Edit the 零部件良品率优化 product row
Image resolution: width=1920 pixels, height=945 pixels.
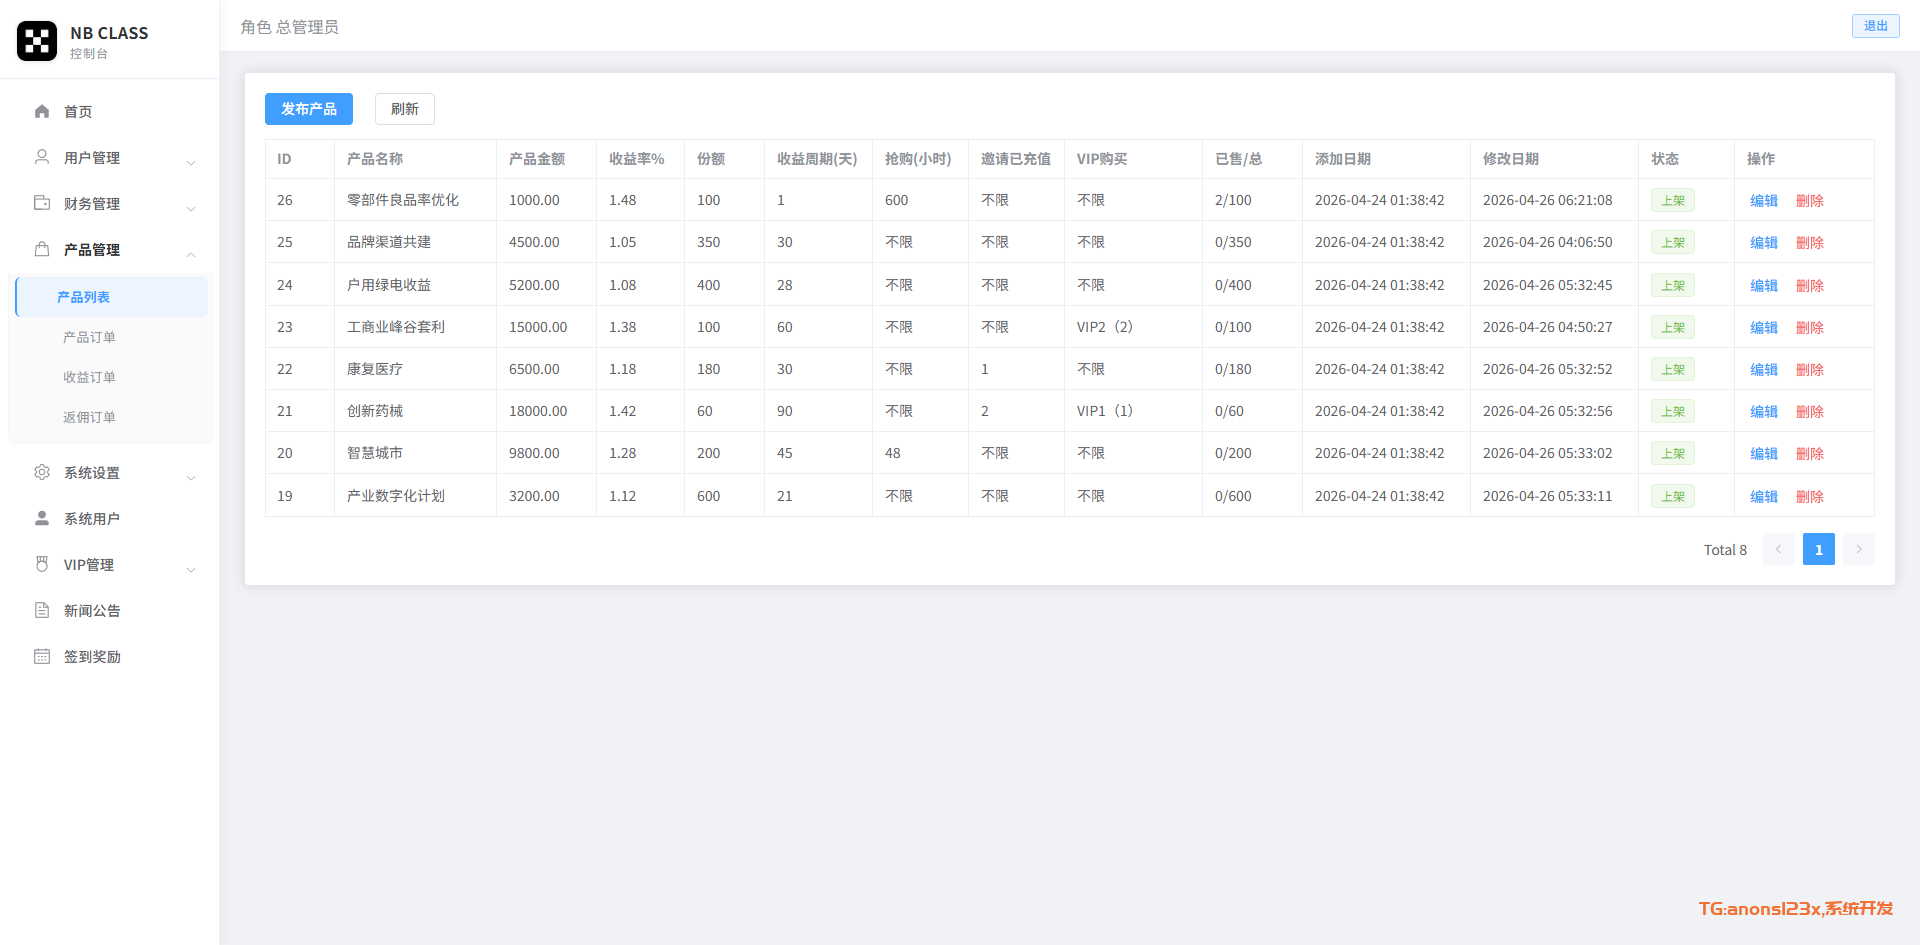click(1763, 200)
